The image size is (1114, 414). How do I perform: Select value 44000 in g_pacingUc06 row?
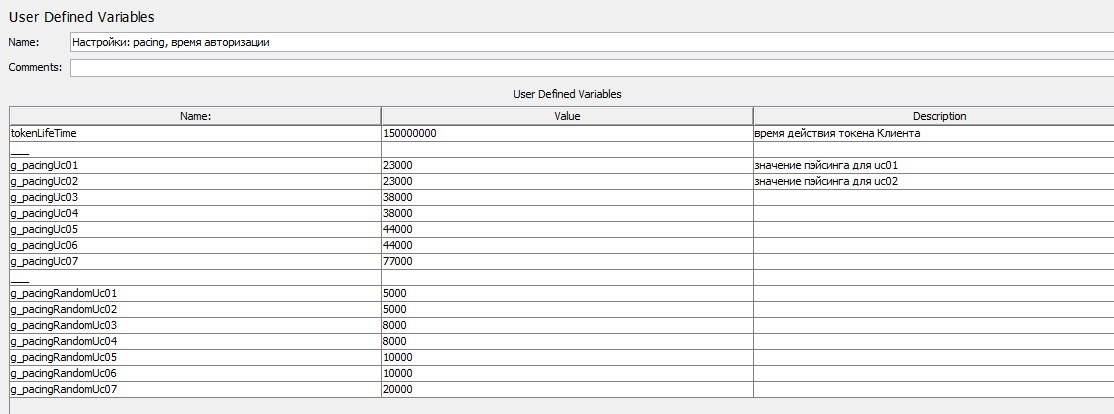pyautogui.click(x=567, y=245)
